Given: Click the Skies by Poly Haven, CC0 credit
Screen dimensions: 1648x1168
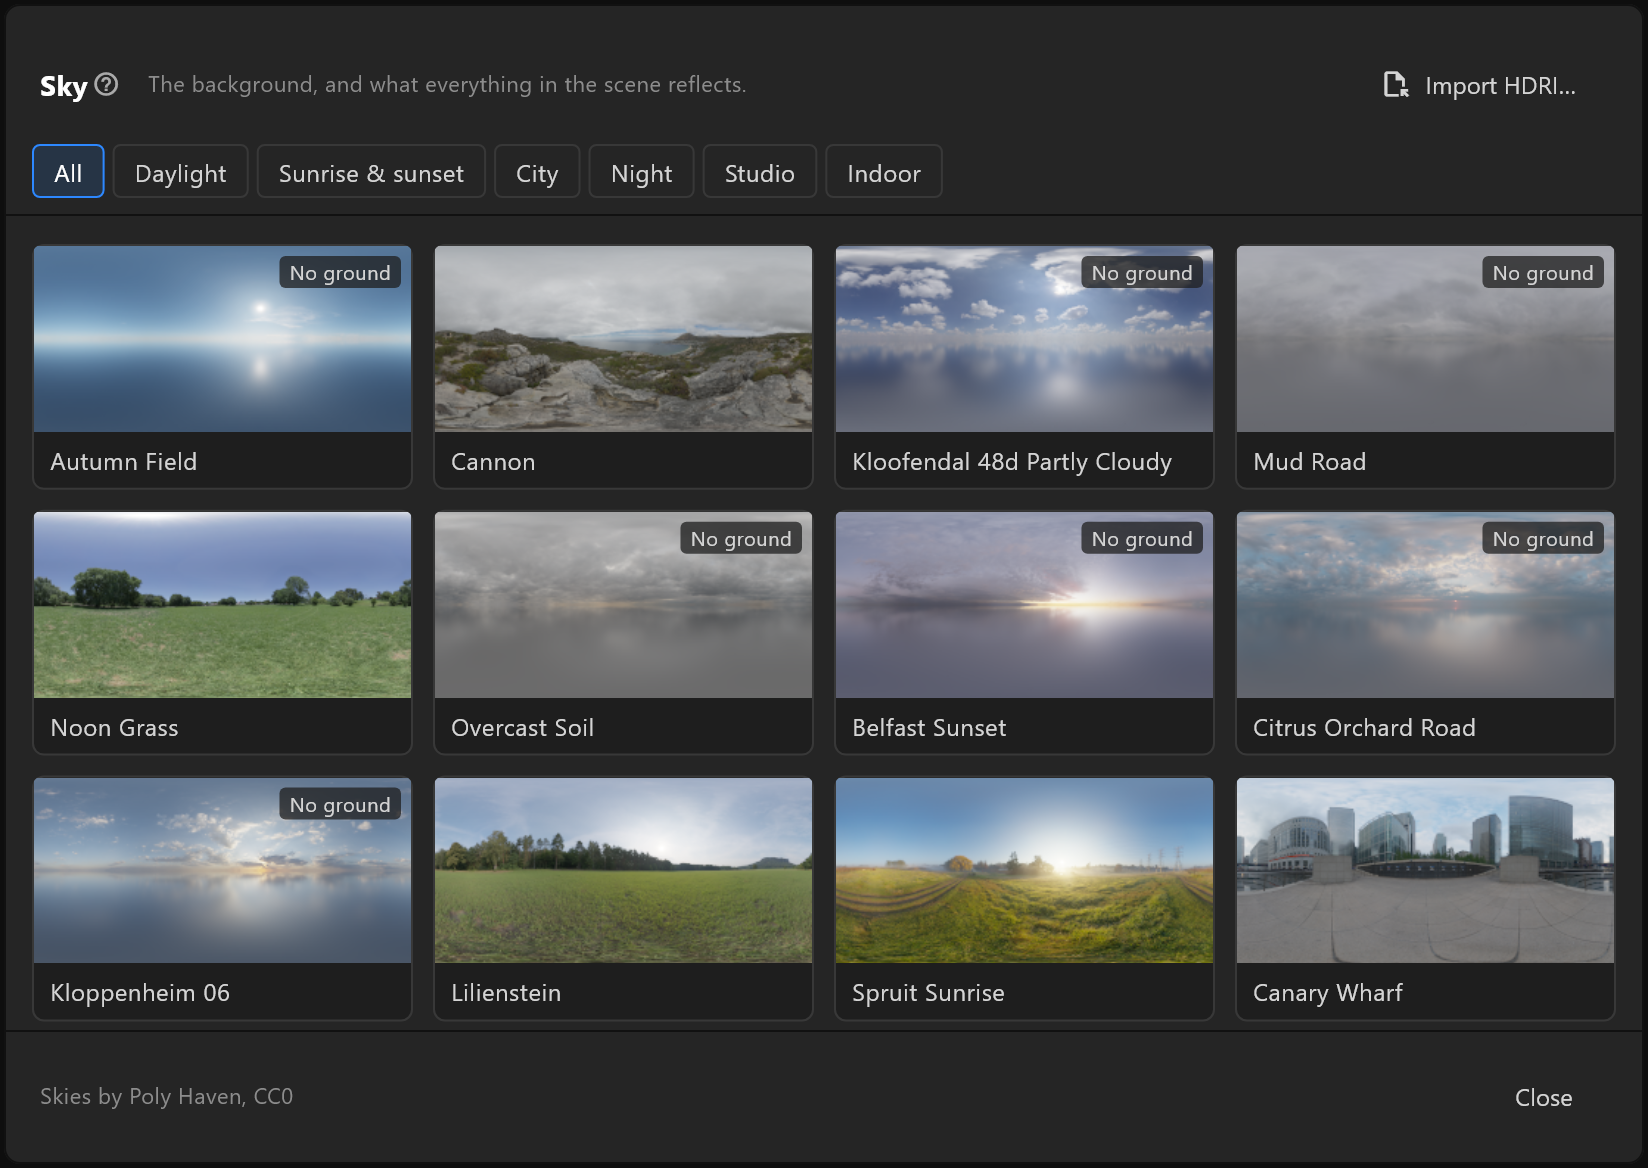Looking at the screenshot, I should 166,1096.
